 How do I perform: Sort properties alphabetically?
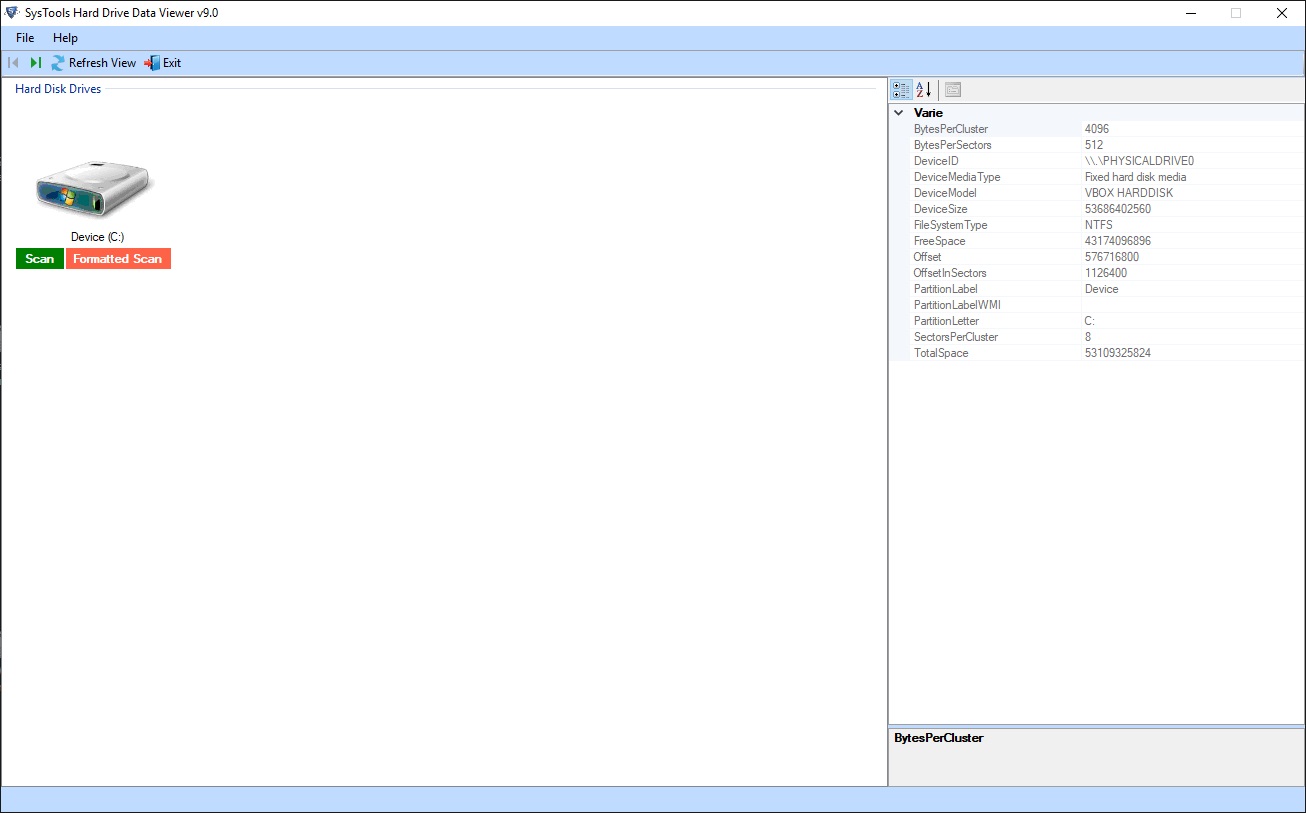coord(923,90)
